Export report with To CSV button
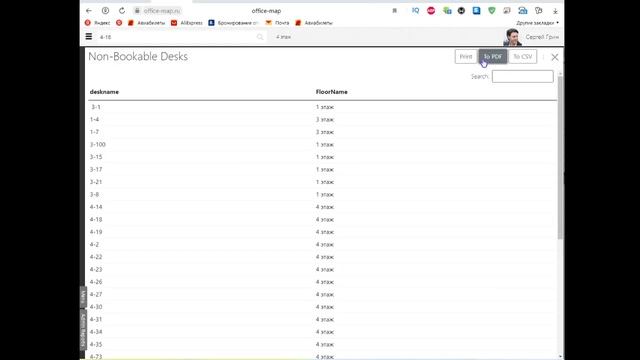640x360 pixels. [523, 57]
